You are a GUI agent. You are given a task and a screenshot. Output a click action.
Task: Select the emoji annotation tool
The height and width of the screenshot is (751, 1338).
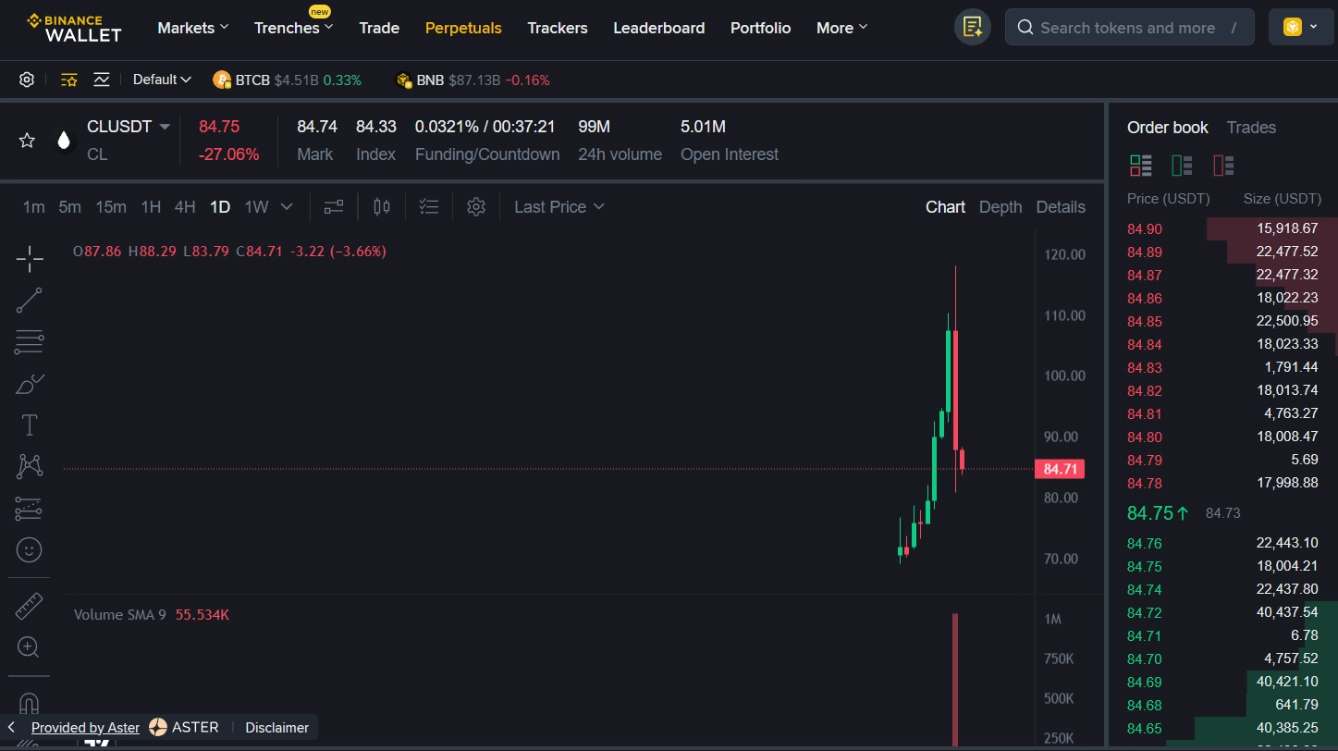pos(29,550)
